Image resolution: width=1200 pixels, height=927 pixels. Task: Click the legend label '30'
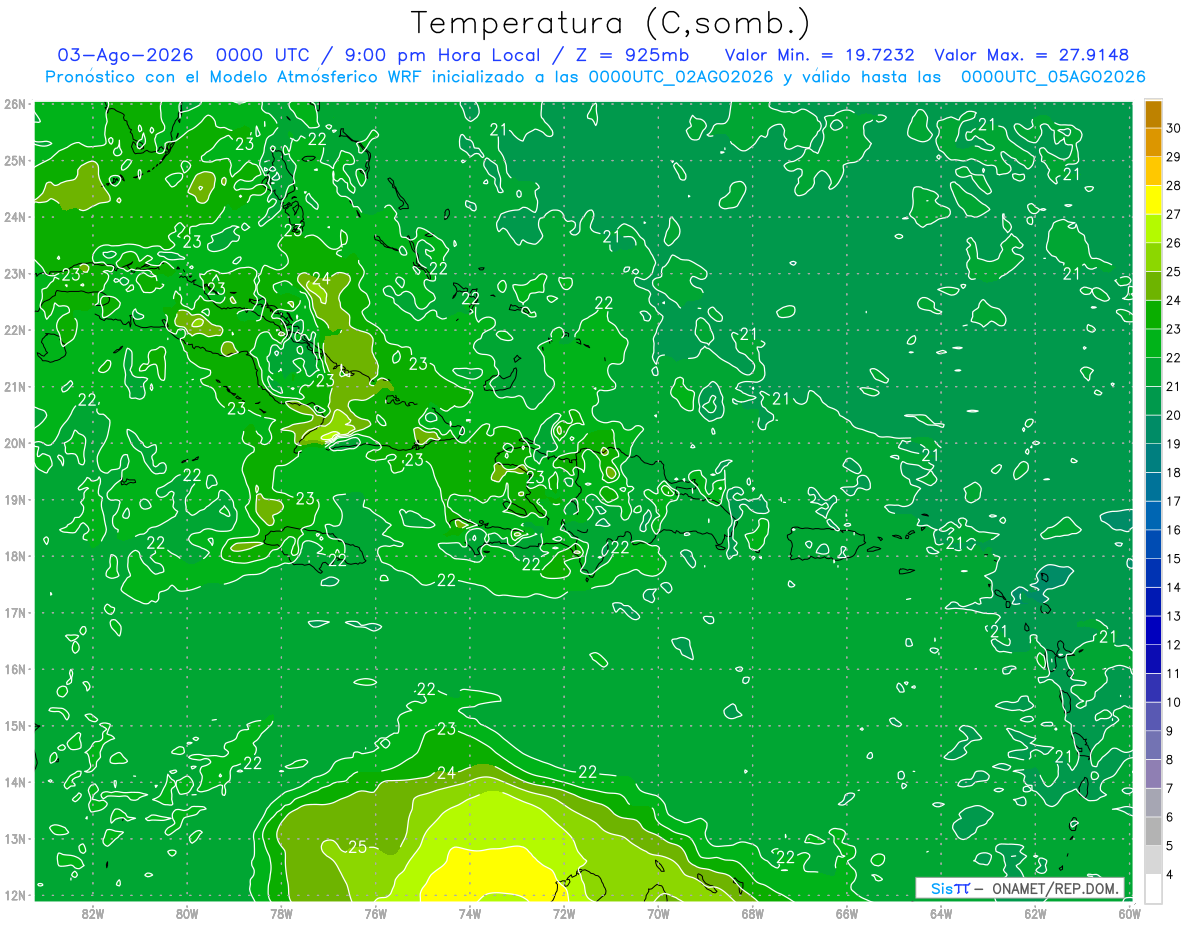tap(1174, 128)
